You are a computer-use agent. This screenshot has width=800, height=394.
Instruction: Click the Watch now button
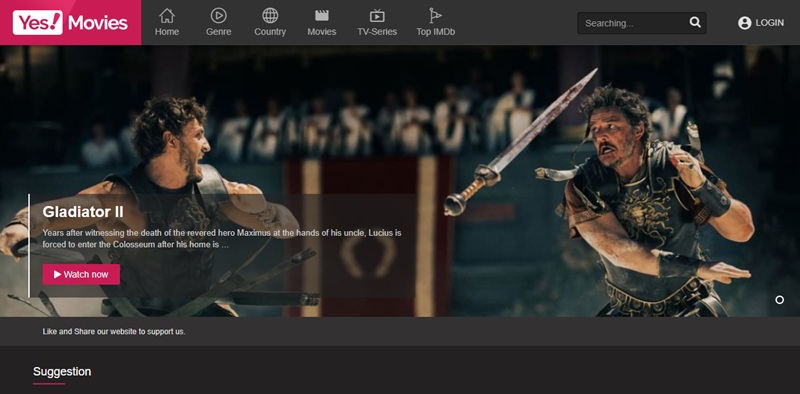[x=81, y=275]
